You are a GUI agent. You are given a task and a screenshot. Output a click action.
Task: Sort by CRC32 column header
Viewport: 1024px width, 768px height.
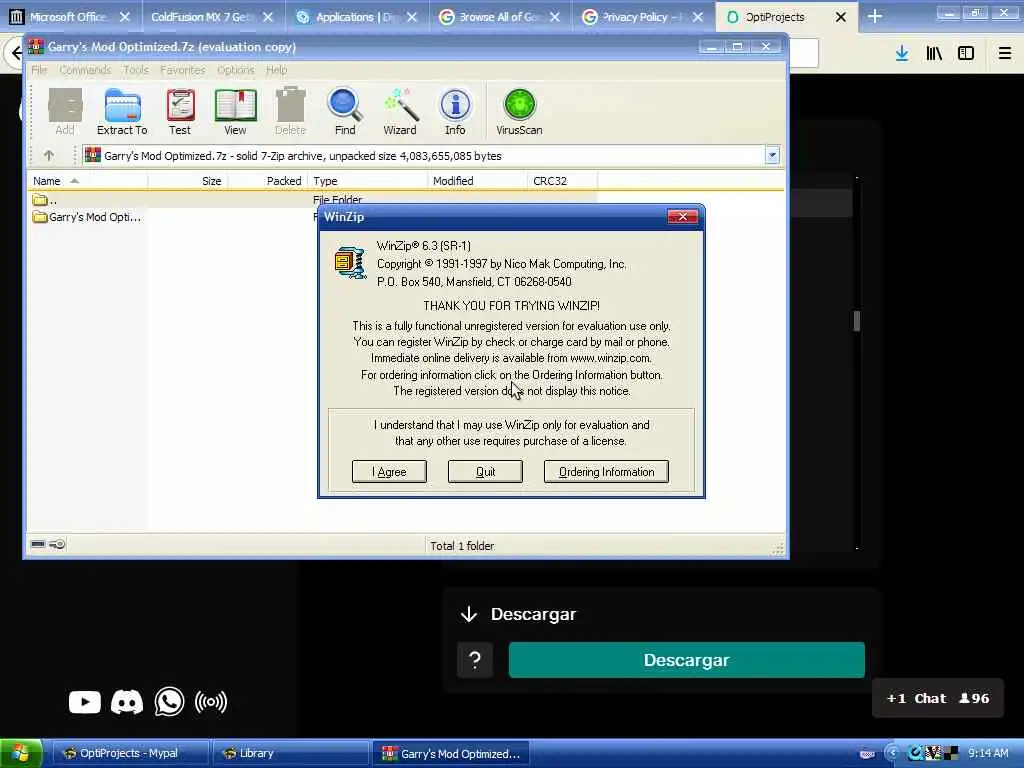coord(562,181)
